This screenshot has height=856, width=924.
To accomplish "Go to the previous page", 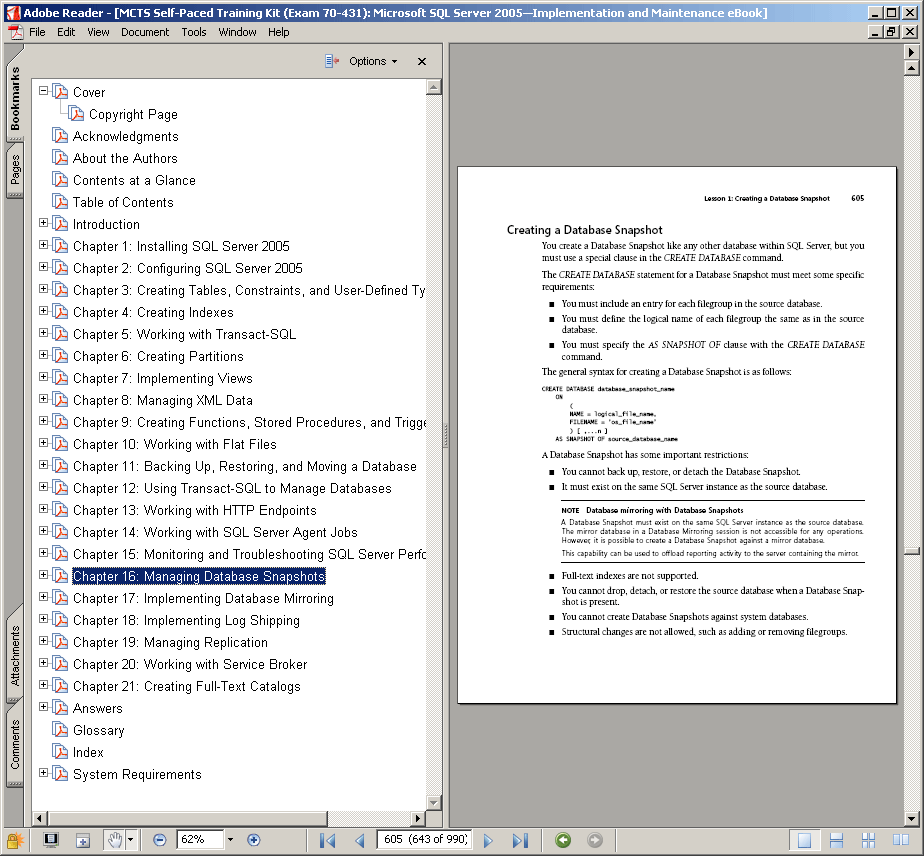I will click(x=359, y=840).
